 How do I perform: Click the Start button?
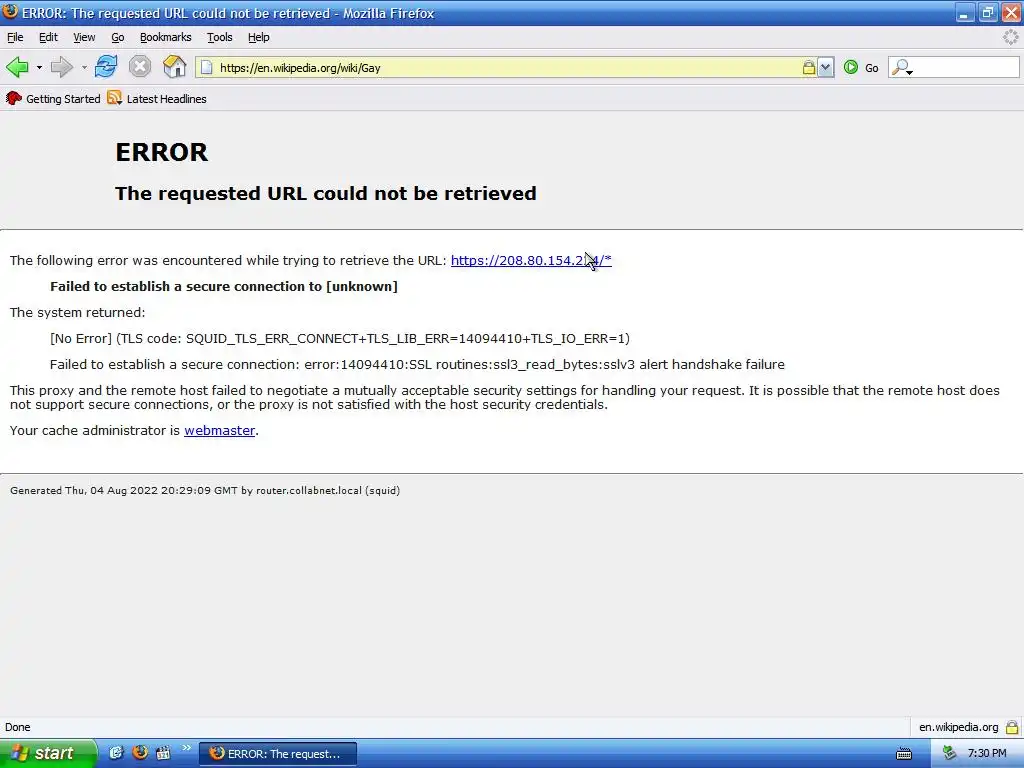(x=48, y=753)
